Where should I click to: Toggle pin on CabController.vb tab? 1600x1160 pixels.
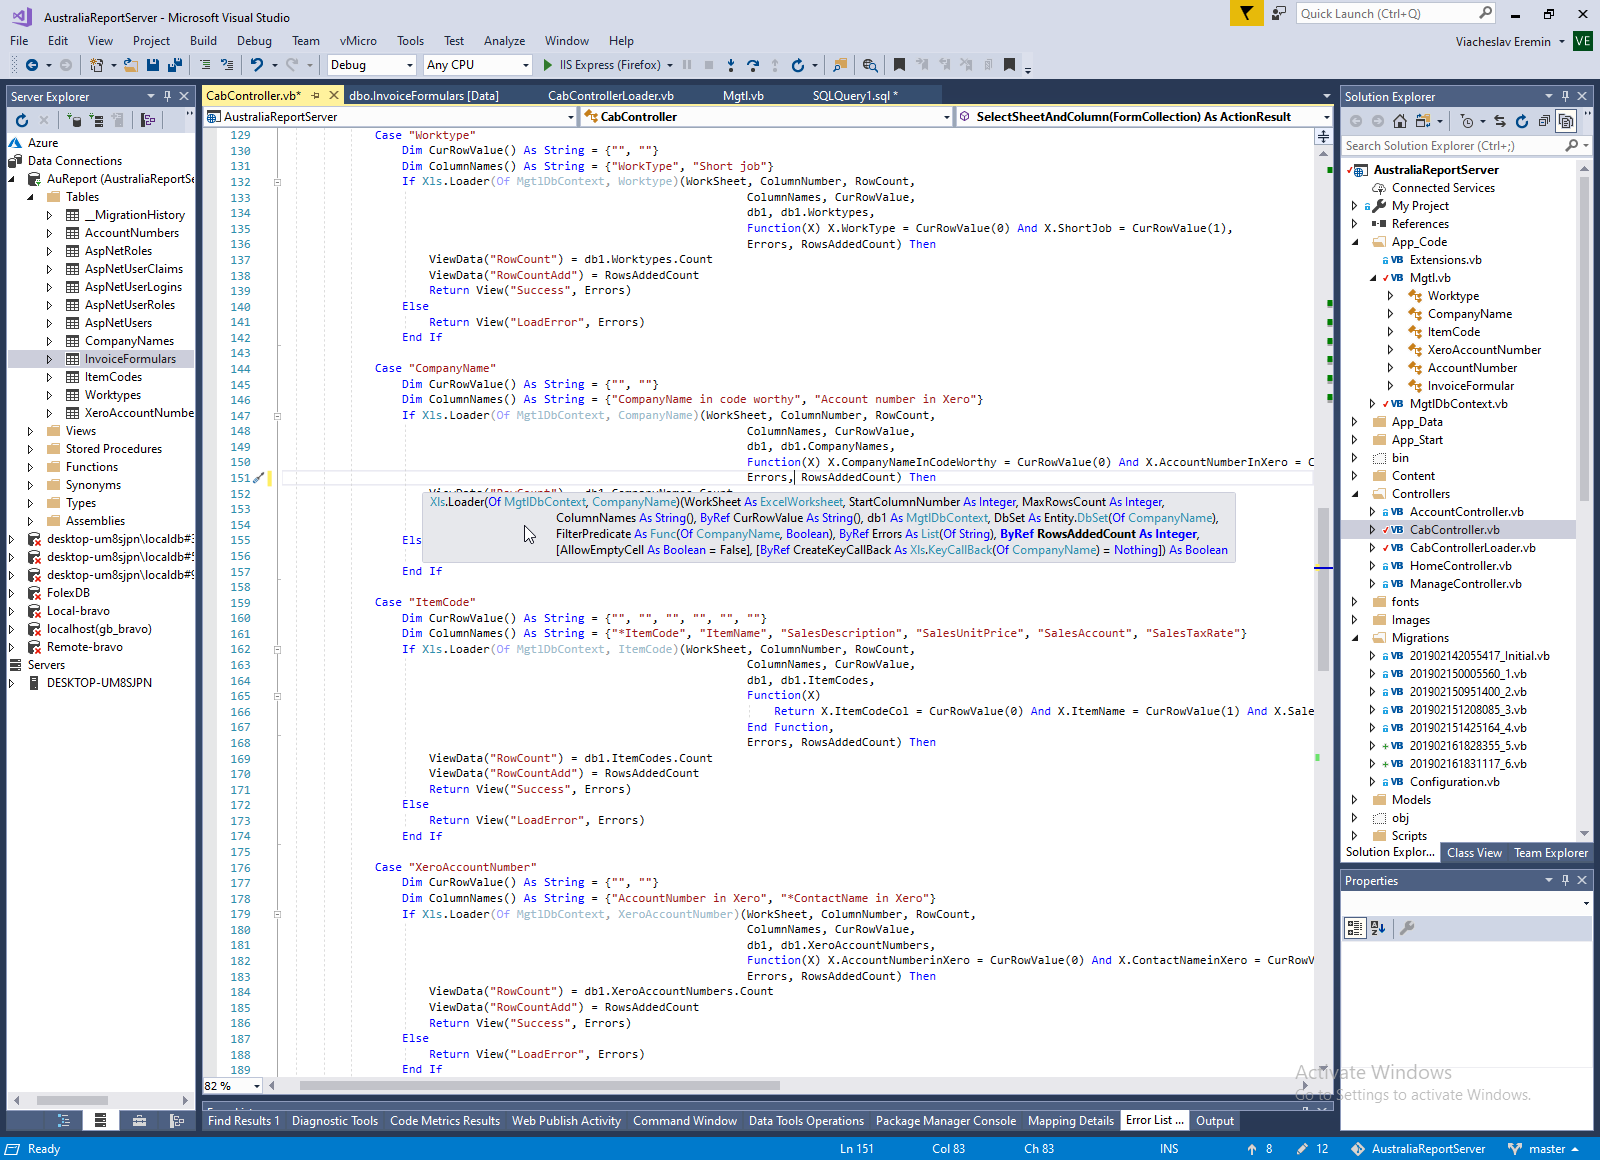(x=315, y=96)
